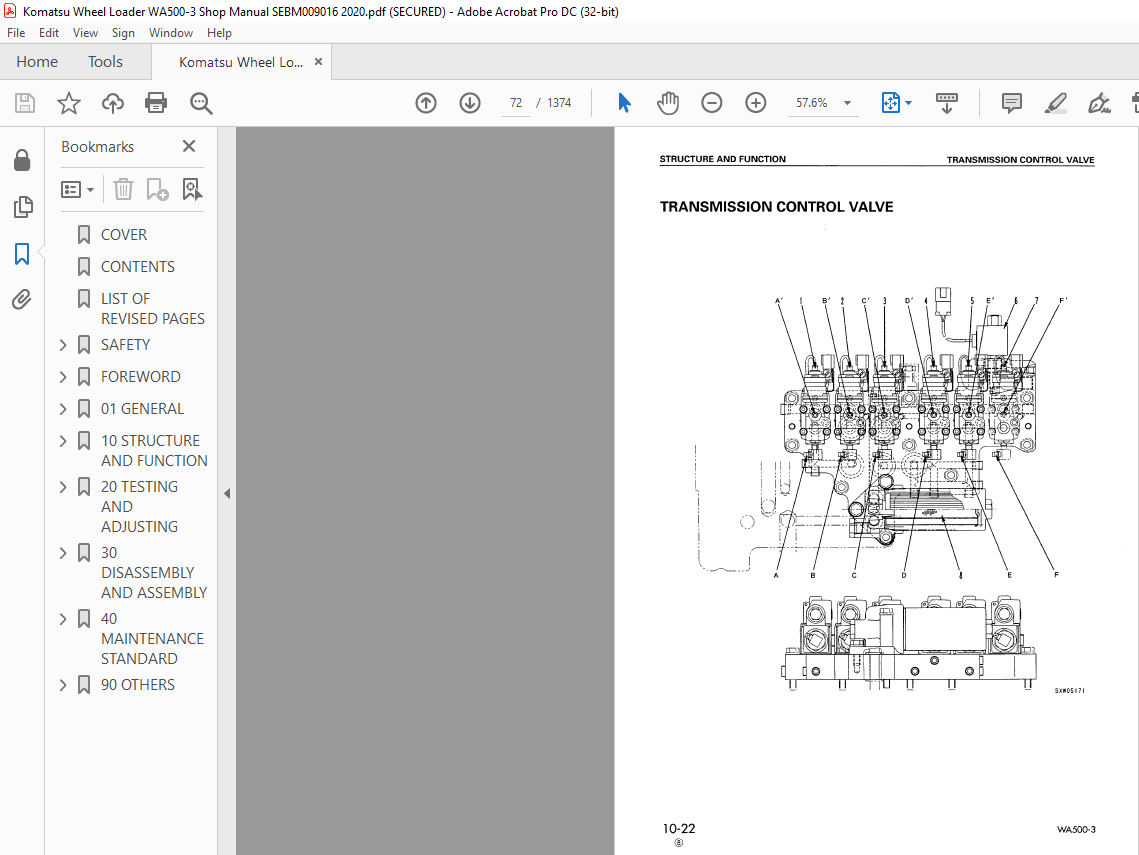Add a new bookmark icon
Screen dimensions: 1139x855
157,190
